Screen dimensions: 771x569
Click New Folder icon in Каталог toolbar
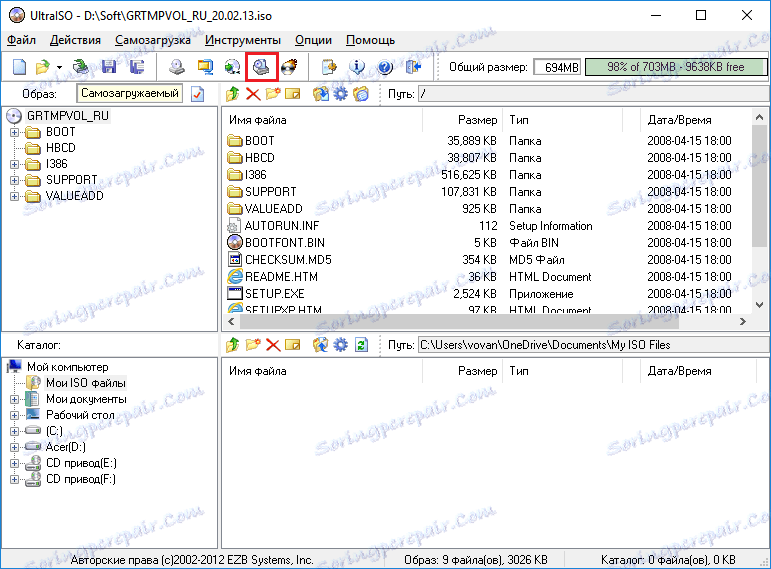tap(253, 345)
